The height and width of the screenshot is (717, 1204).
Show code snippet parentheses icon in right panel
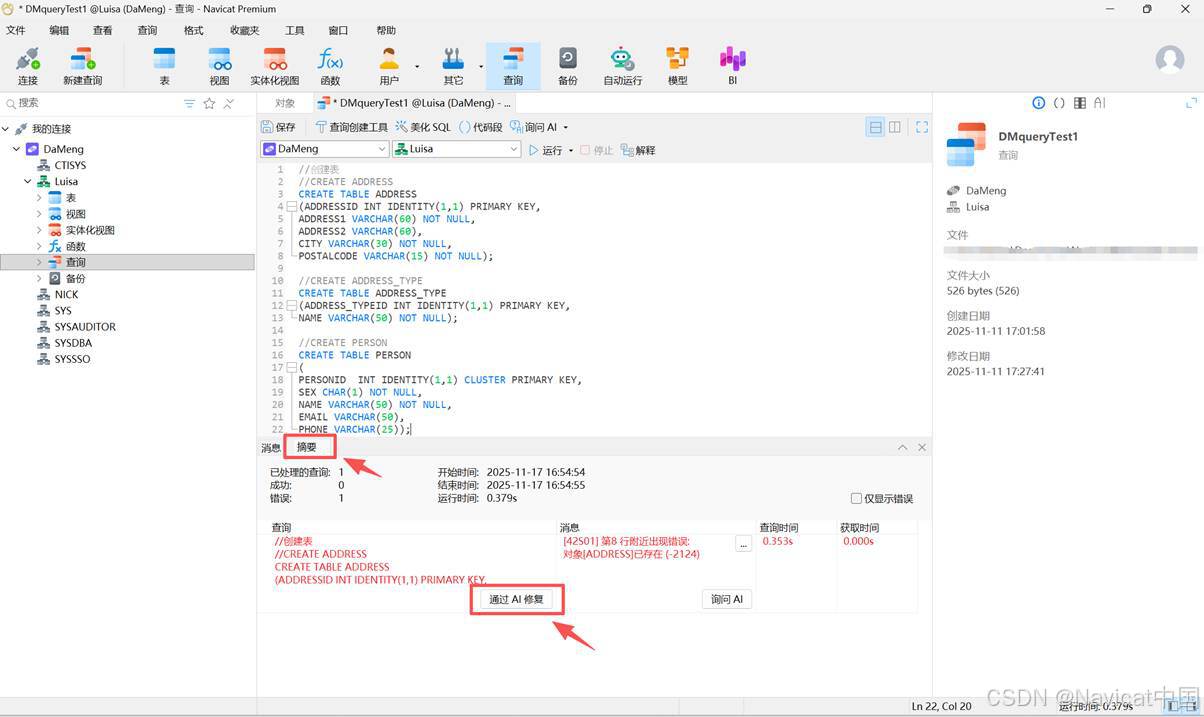click(x=1059, y=103)
